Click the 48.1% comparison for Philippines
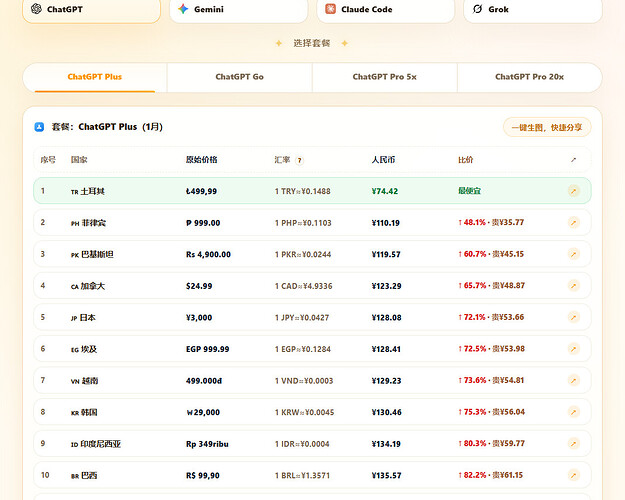The image size is (625, 500). pyautogui.click(x=475, y=222)
